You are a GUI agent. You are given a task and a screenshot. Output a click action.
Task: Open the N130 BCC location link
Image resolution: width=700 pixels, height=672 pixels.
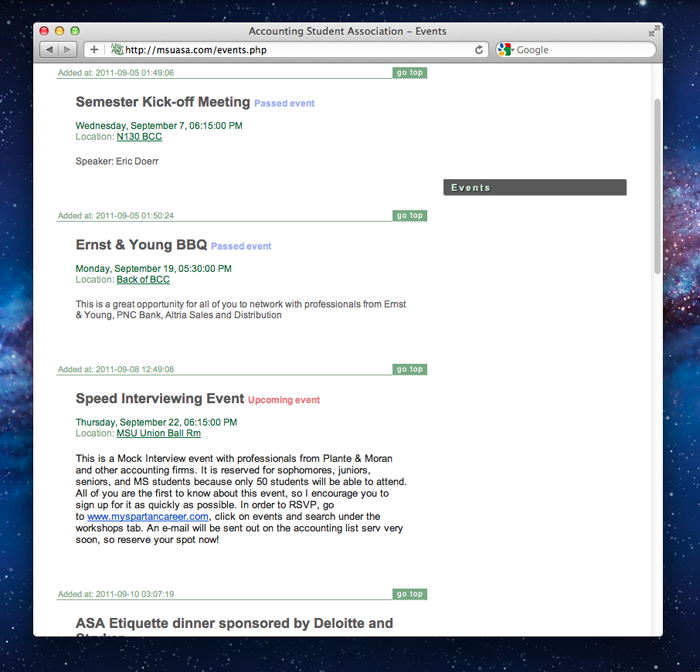coord(139,137)
